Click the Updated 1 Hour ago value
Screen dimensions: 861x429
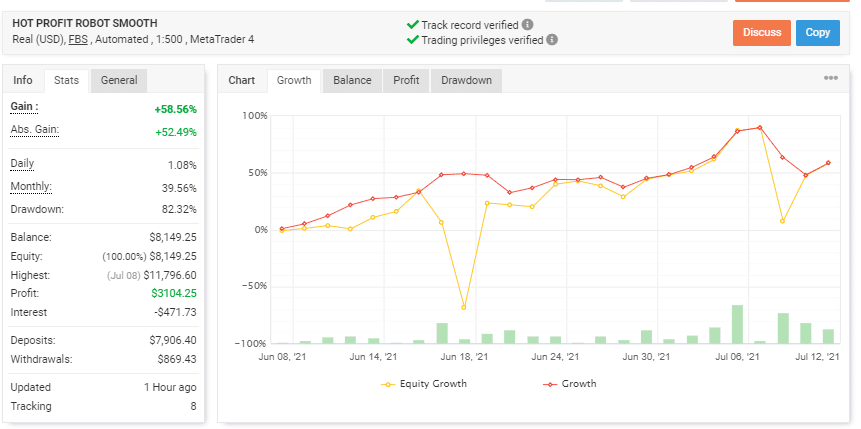point(170,387)
